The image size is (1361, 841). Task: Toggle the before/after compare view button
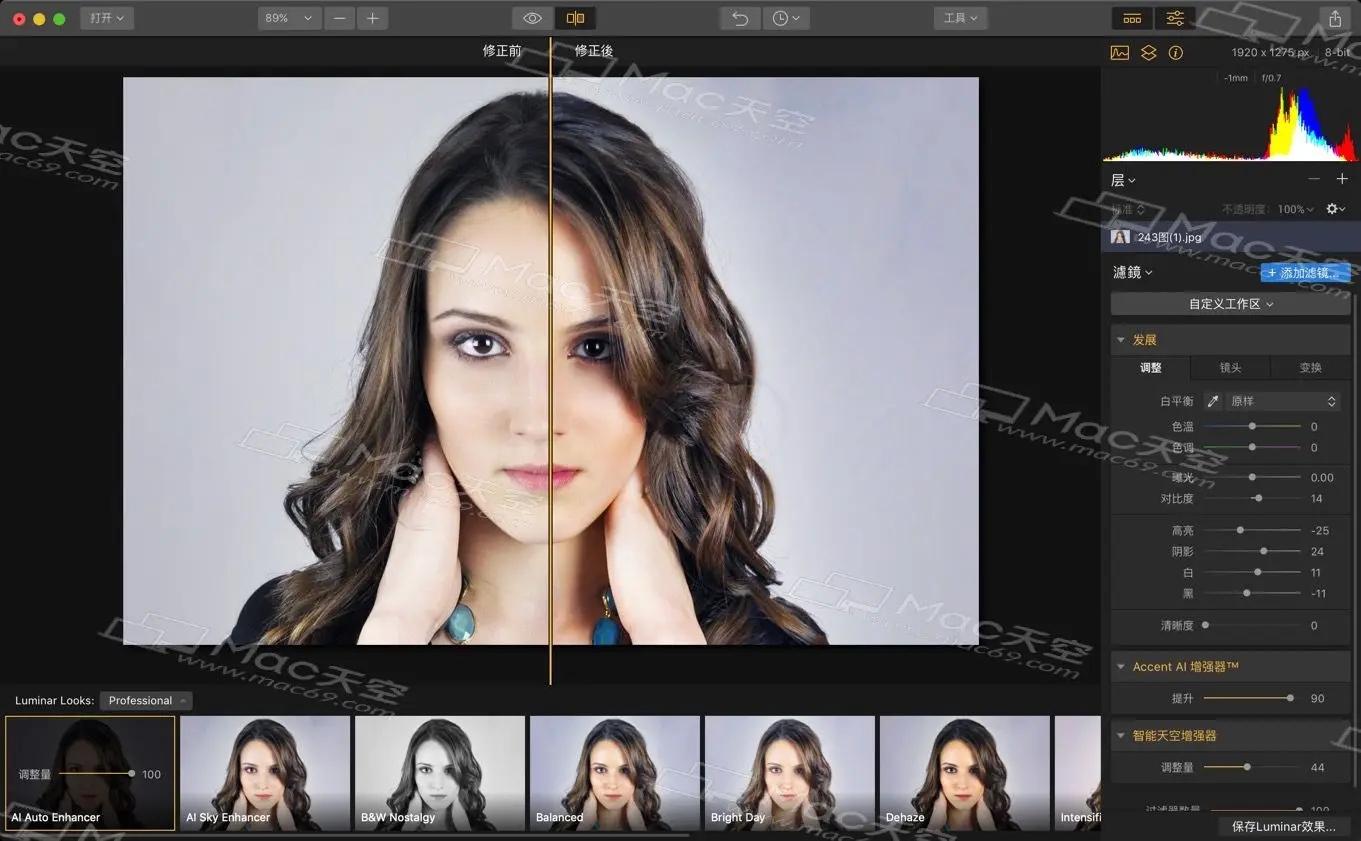(x=575, y=18)
